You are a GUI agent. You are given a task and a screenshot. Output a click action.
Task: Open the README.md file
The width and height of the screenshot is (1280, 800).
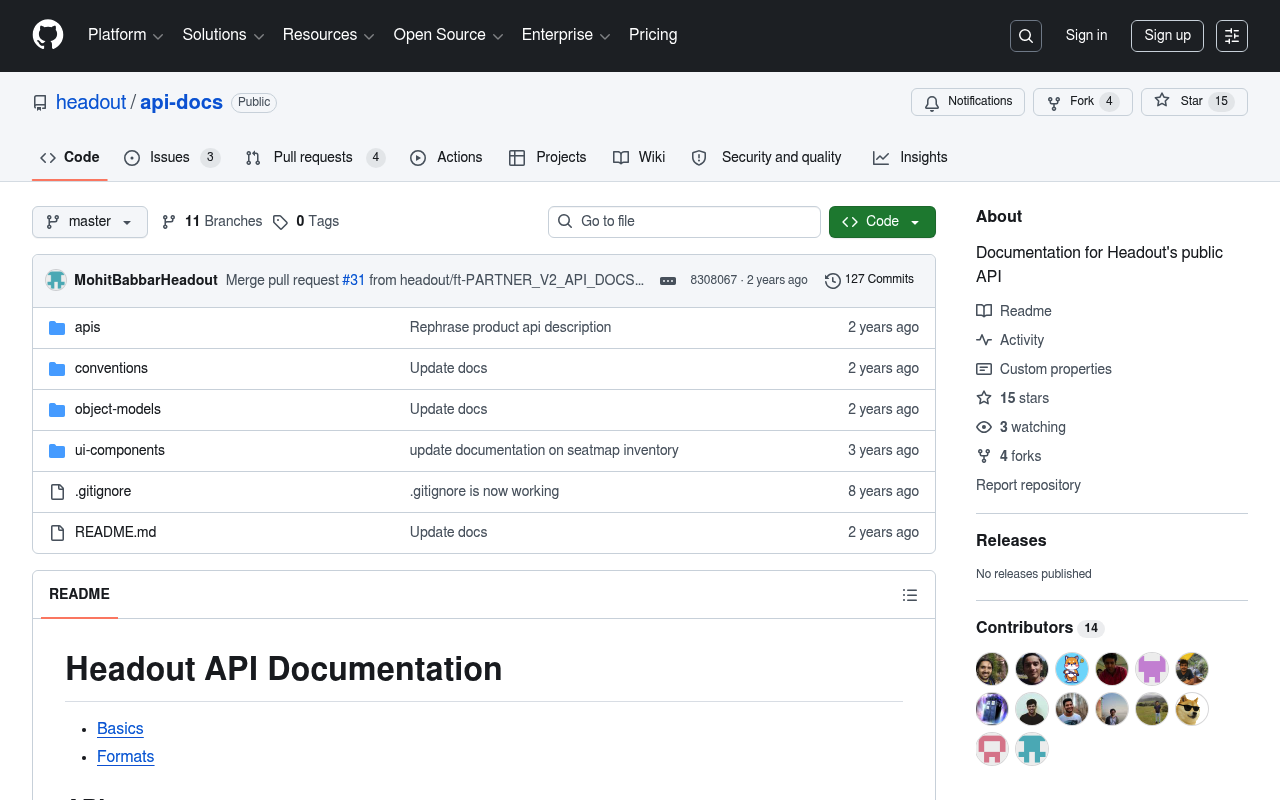pos(115,532)
